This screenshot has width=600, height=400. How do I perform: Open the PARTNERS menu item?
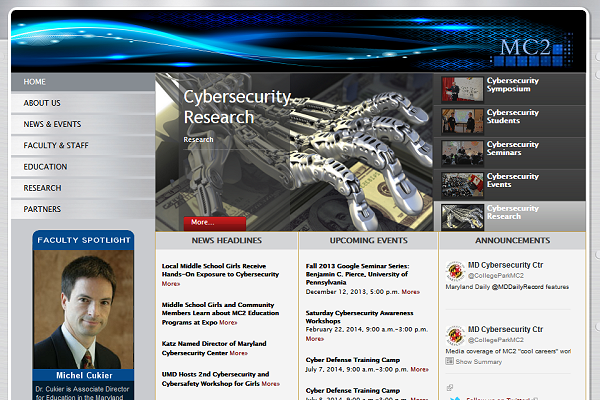tap(83, 209)
